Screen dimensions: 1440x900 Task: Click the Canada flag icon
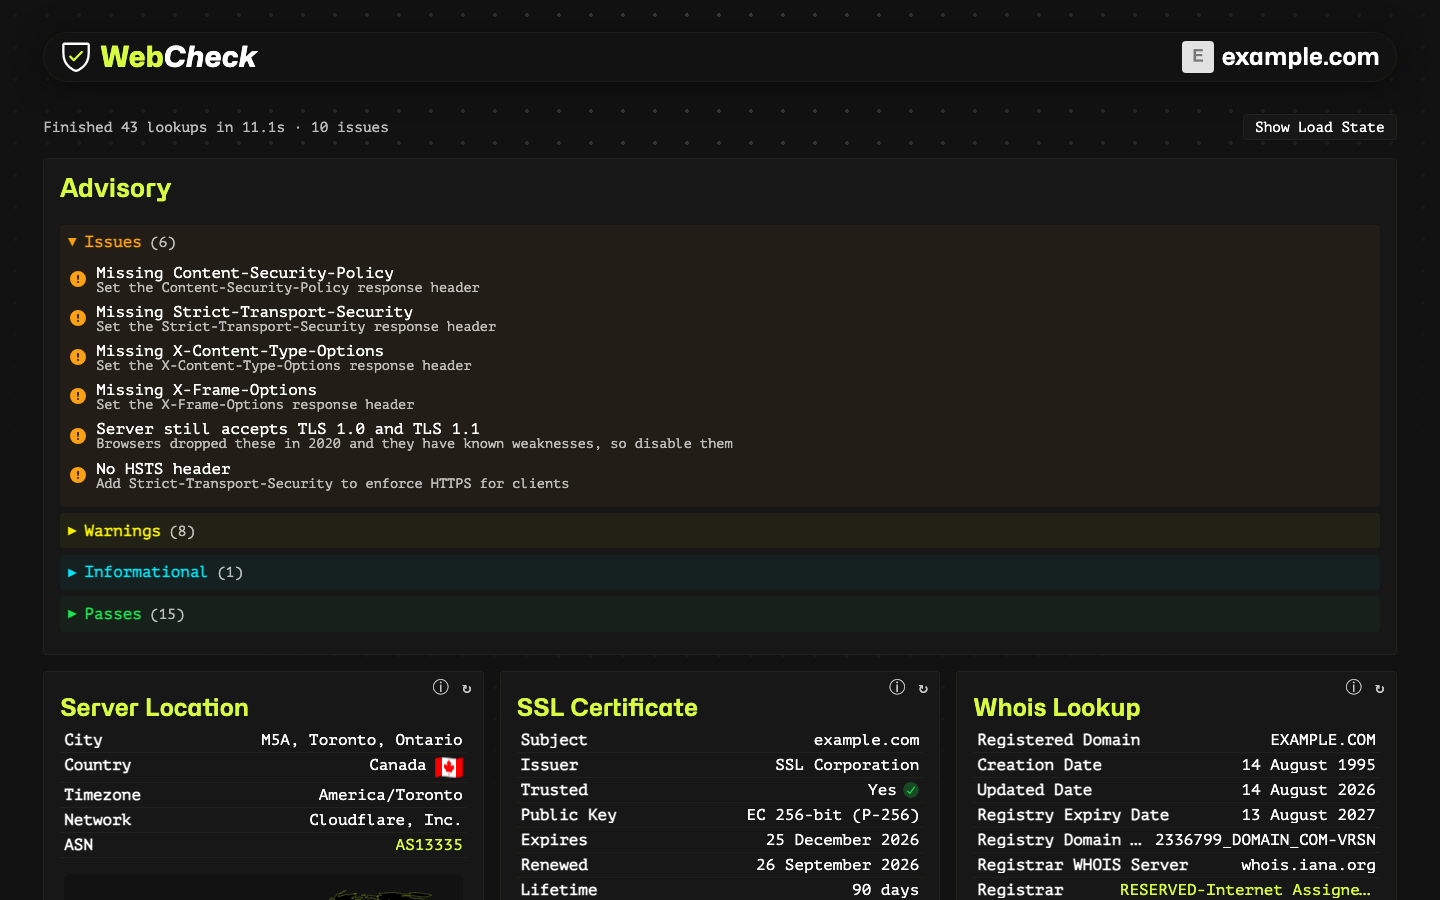[449, 767]
